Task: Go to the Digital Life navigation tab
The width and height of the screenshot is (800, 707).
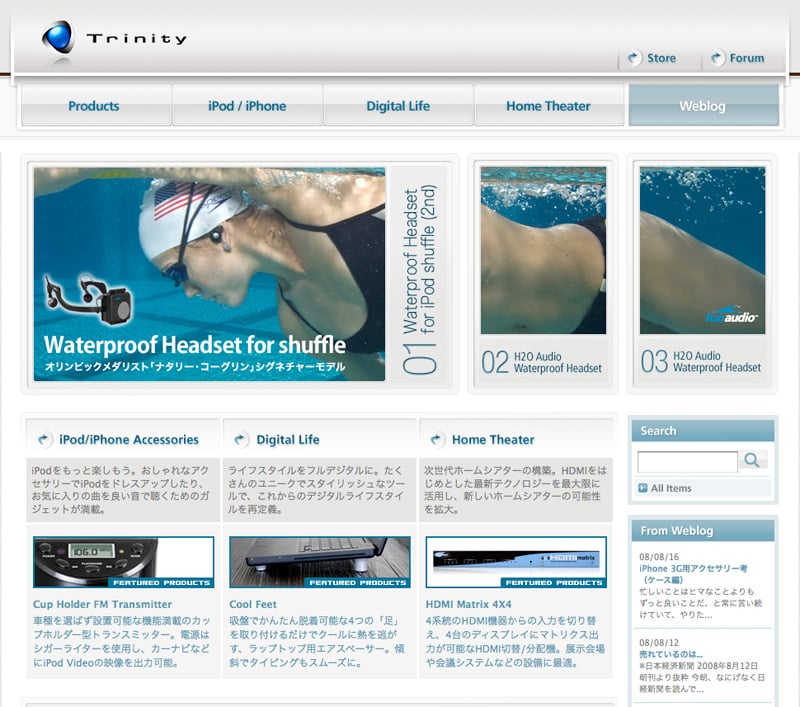Action: pyautogui.click(x=398, y=106)
